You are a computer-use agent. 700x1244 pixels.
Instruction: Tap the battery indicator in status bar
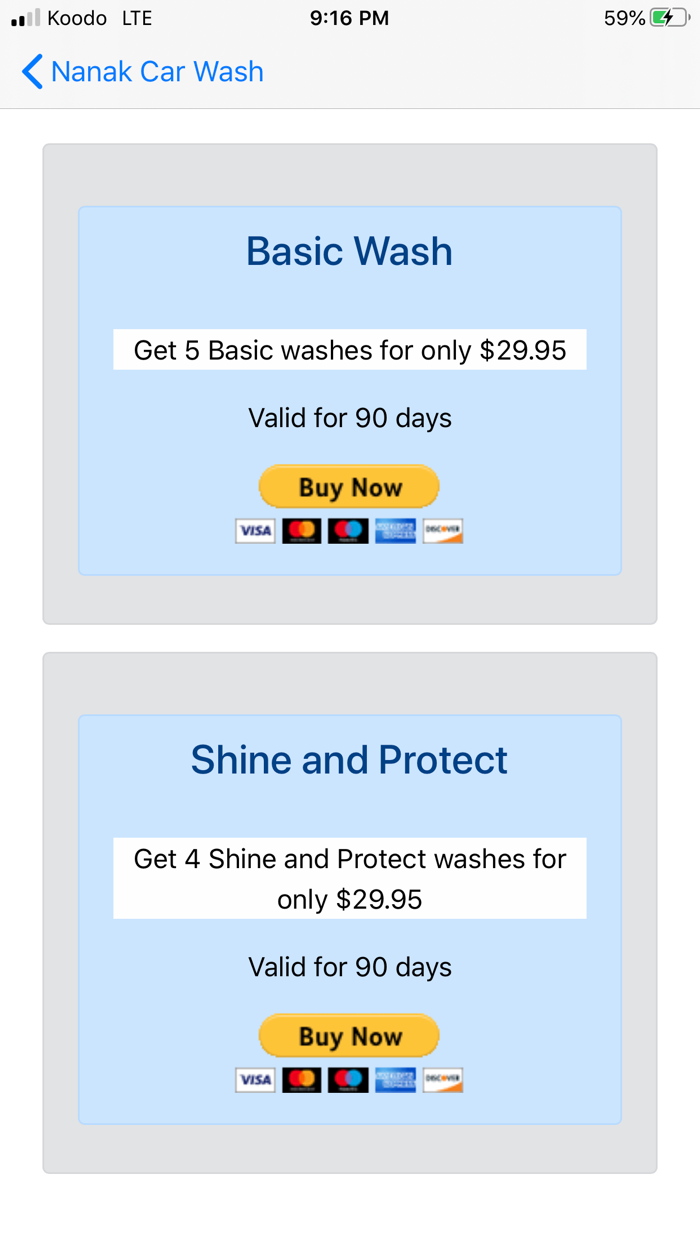pyautogui.click(x=668, y=18)
